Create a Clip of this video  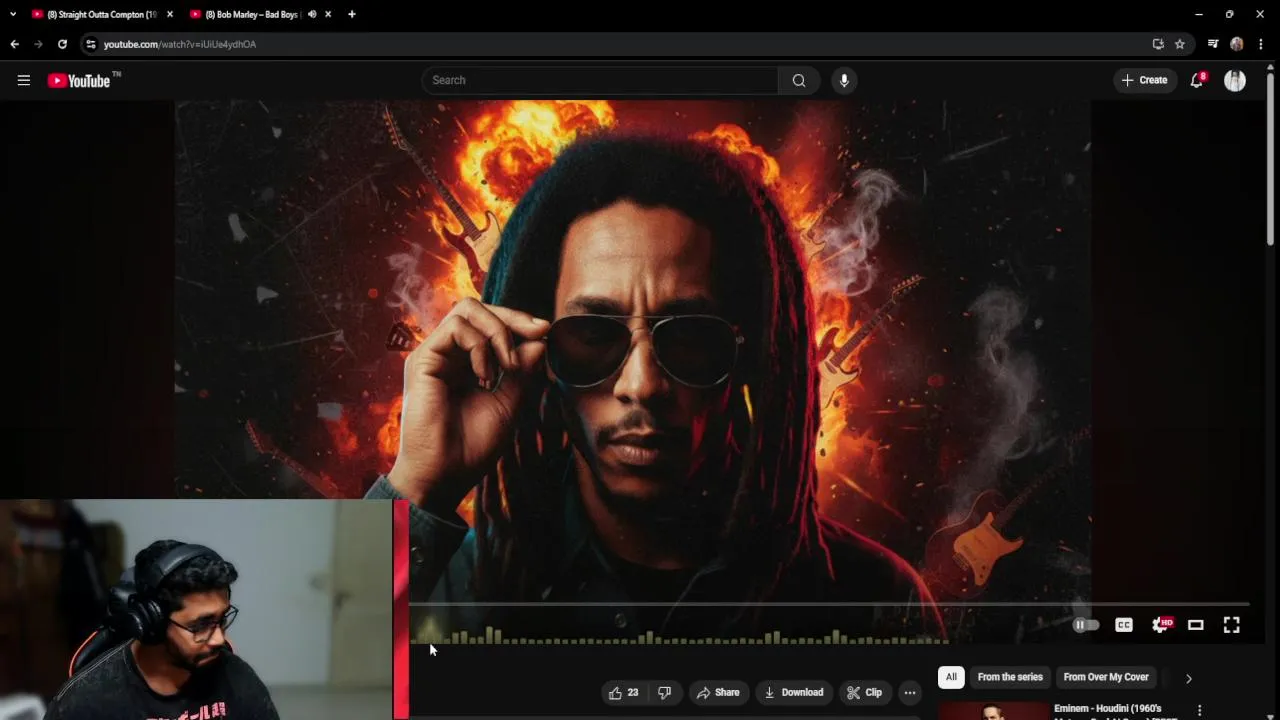[864, 692]
